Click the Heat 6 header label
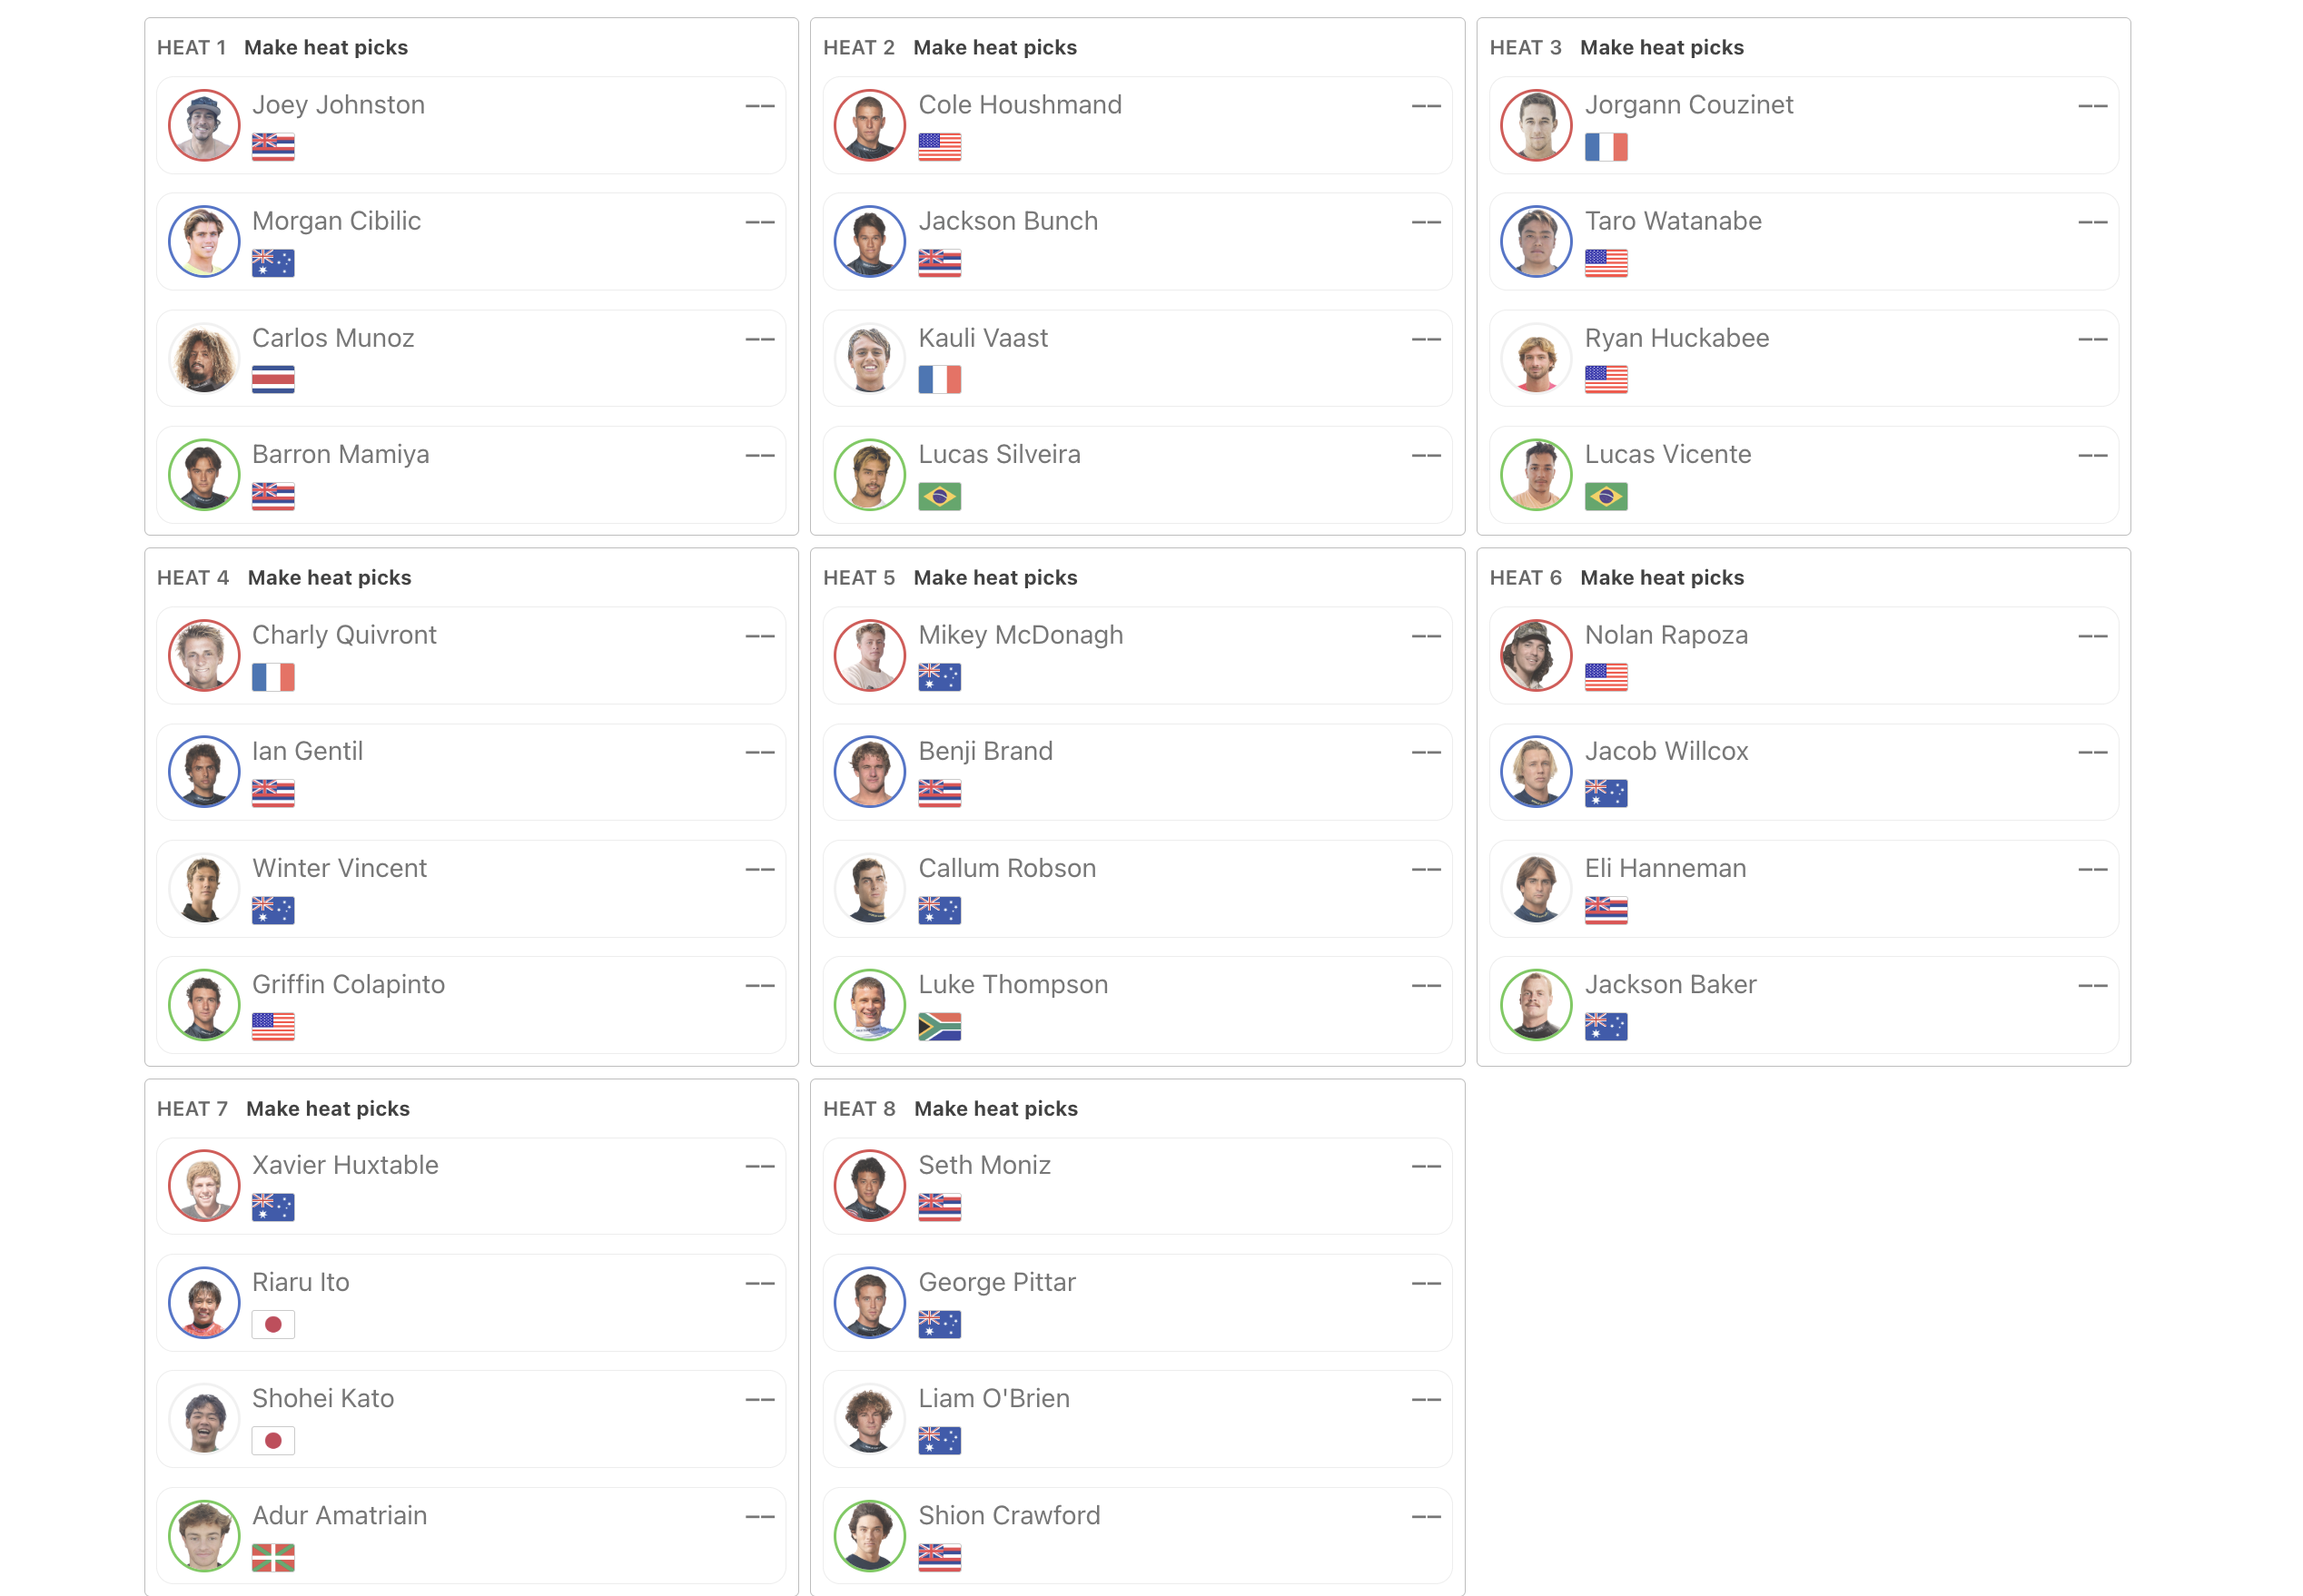The image size is (2303, 1596). 1525,578
